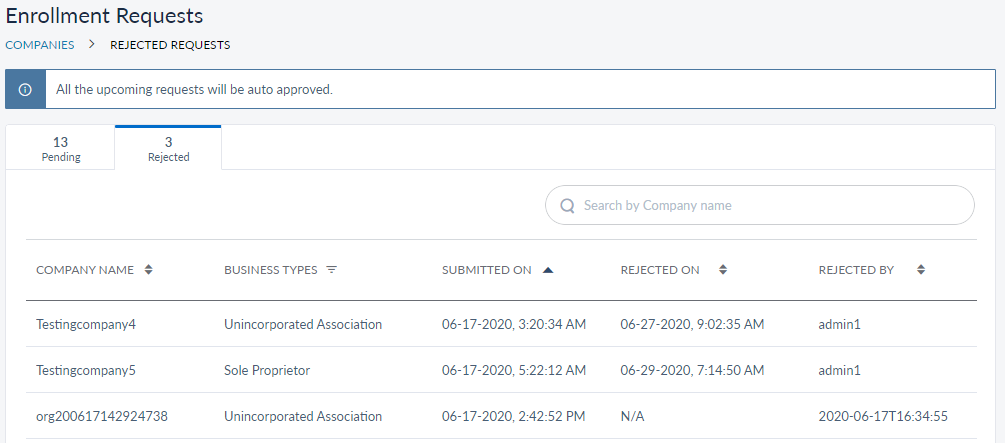Viewport: 1005px width, 443px height.
Task: Sort by Company Name column icon
Action: coord(149,270)
